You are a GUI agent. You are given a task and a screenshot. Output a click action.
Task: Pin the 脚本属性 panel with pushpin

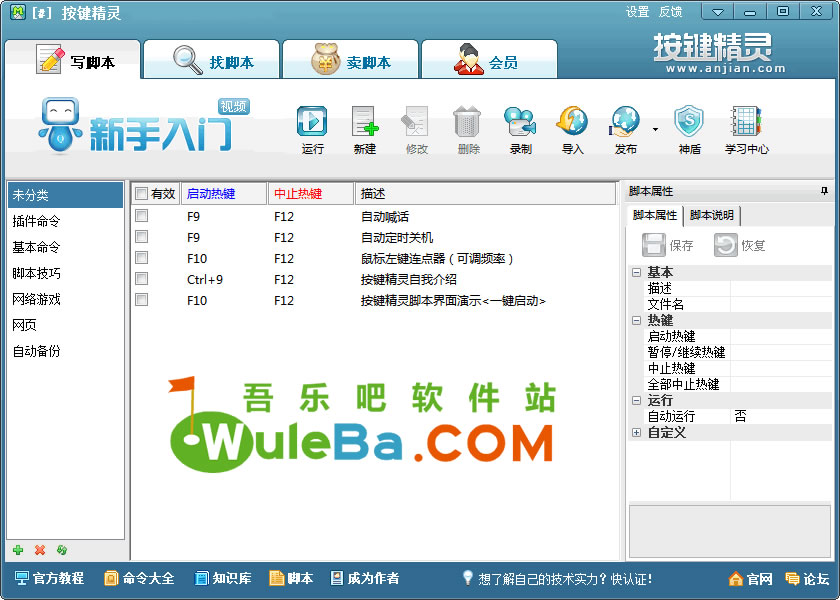tap(824, 191)
